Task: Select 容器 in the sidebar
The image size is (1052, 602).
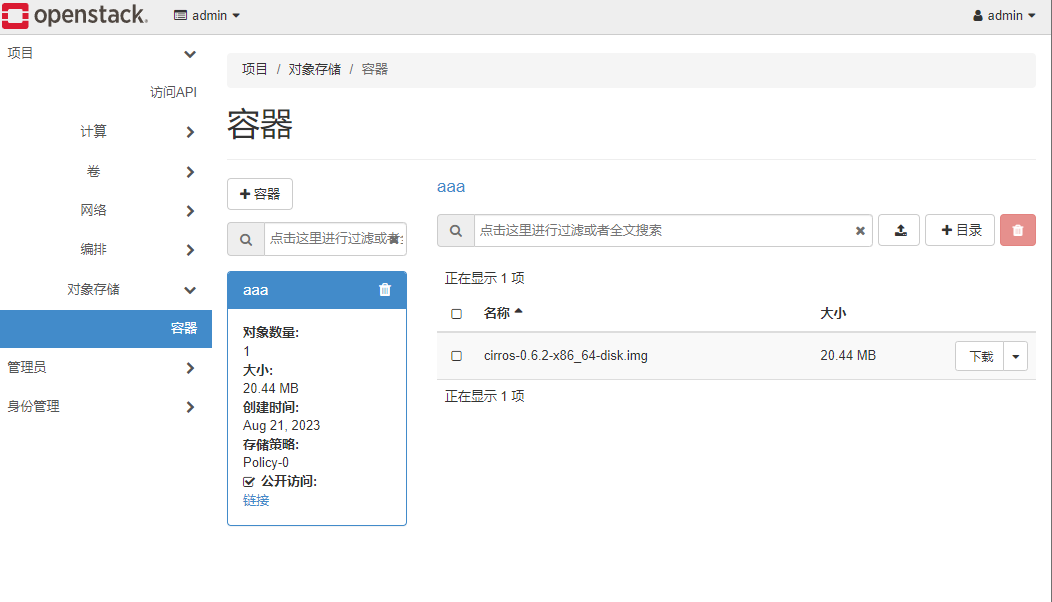Action: click(x=105, y=328)
